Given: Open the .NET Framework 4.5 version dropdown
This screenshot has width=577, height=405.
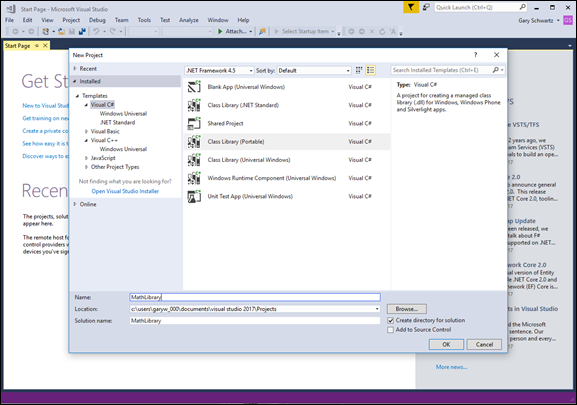Looking at the screenshot, I should 219,70.
